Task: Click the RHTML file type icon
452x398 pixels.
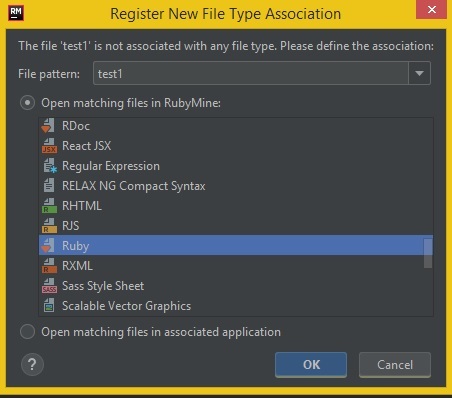Action: [x=49, y=206]
